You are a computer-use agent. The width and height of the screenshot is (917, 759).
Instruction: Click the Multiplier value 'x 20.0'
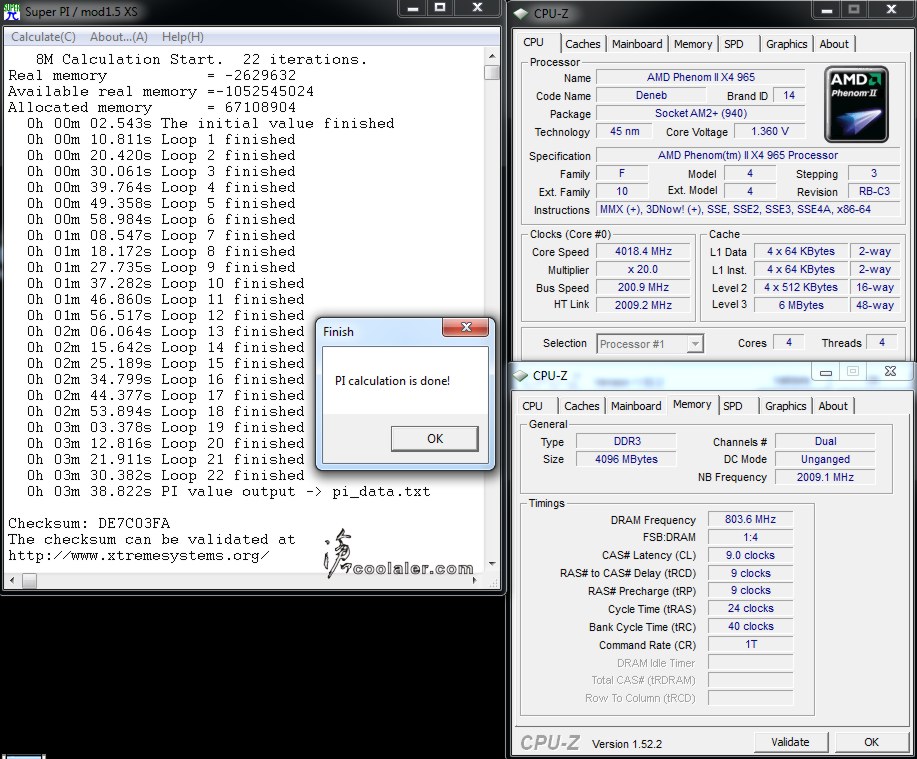pos(643,270)
